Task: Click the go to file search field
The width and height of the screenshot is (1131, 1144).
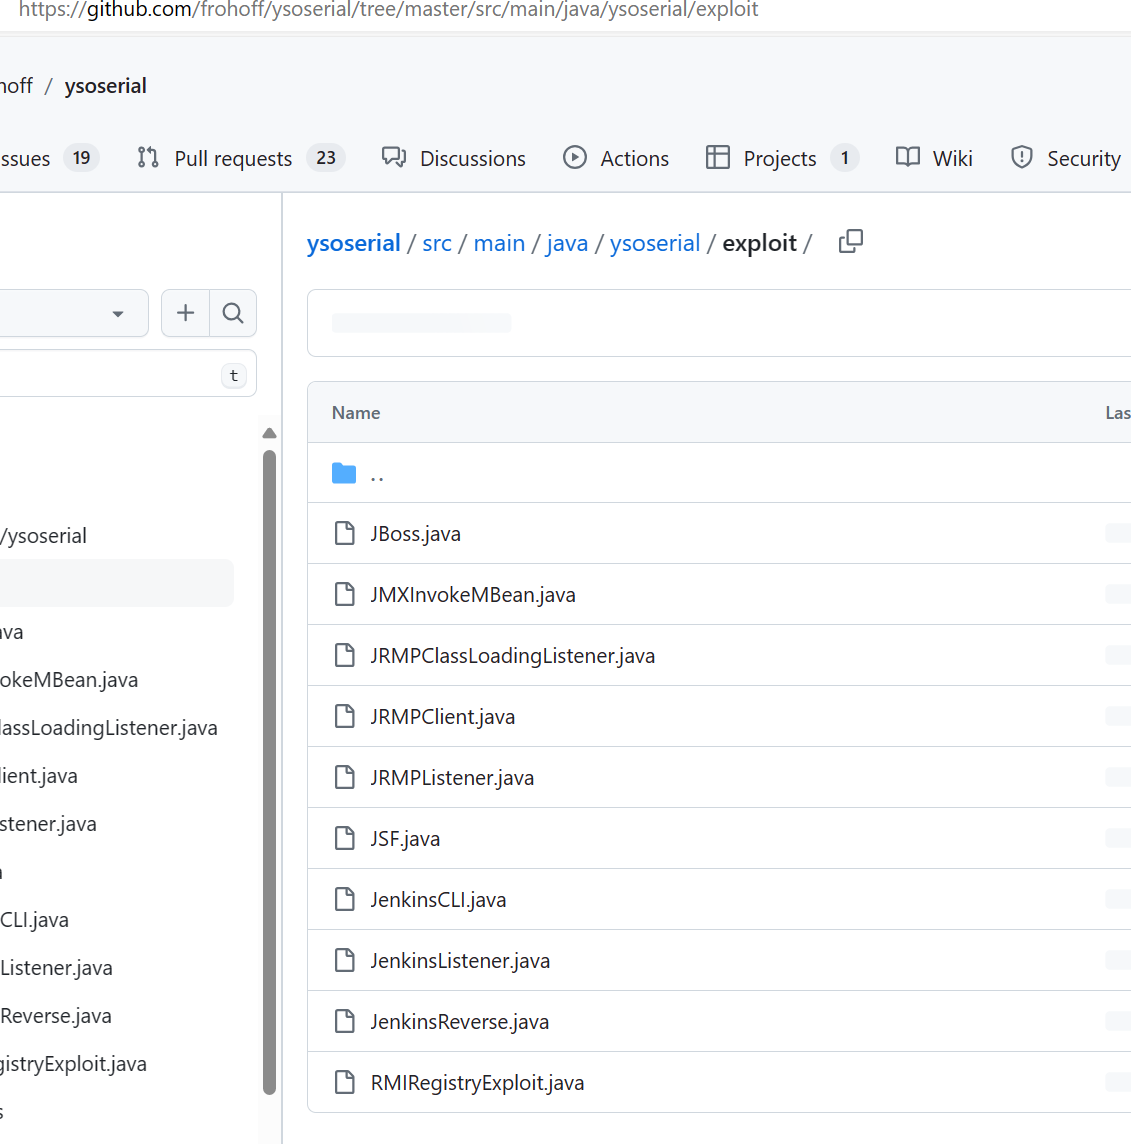Action: [x=110, y=374]
